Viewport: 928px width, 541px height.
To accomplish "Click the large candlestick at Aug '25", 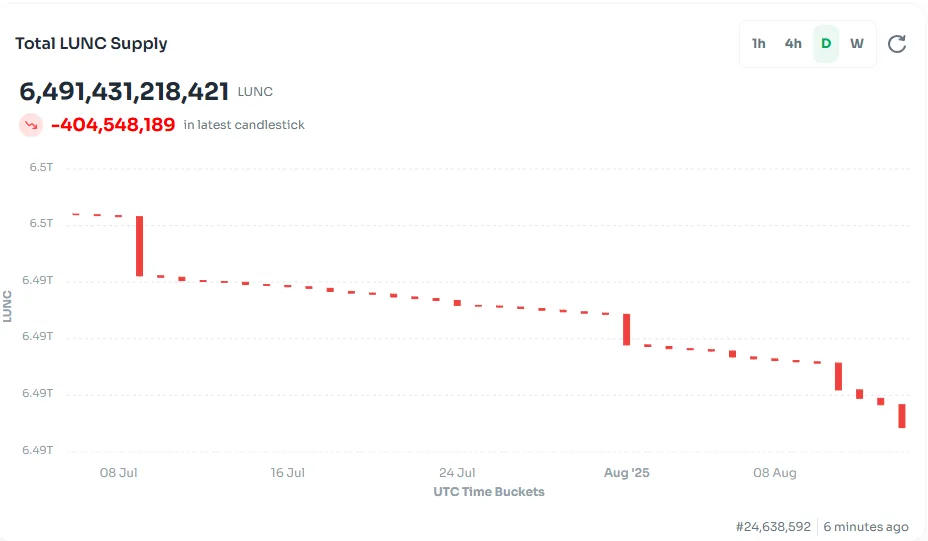I will [x=627, y=330].
